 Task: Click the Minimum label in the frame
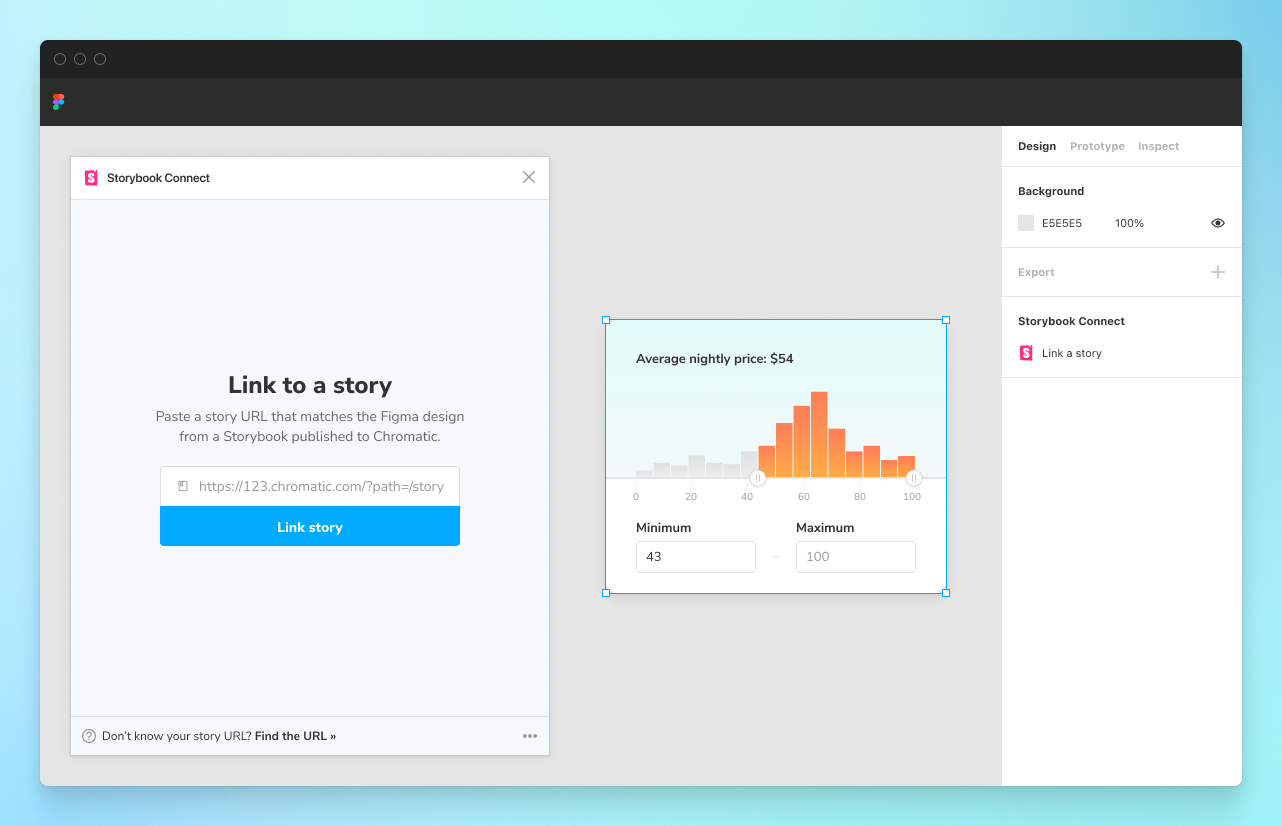tap(663, 528)
